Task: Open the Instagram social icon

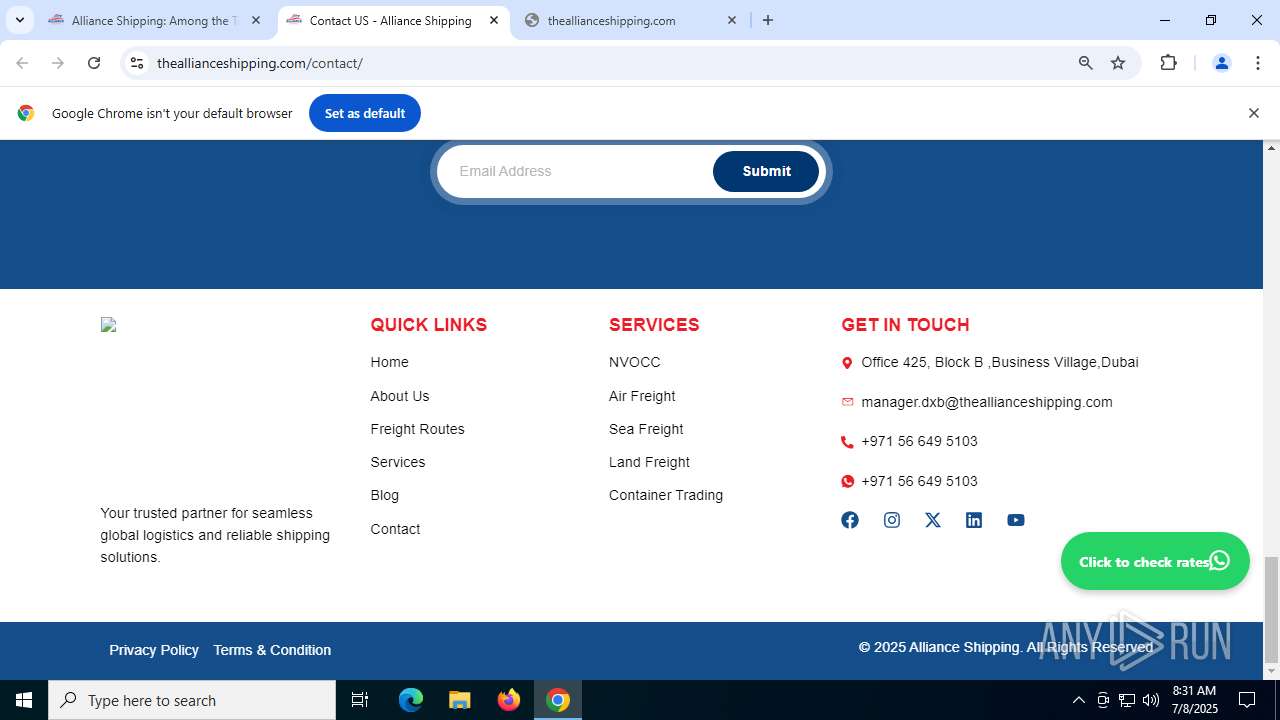Action: click(x=892, y=520)
